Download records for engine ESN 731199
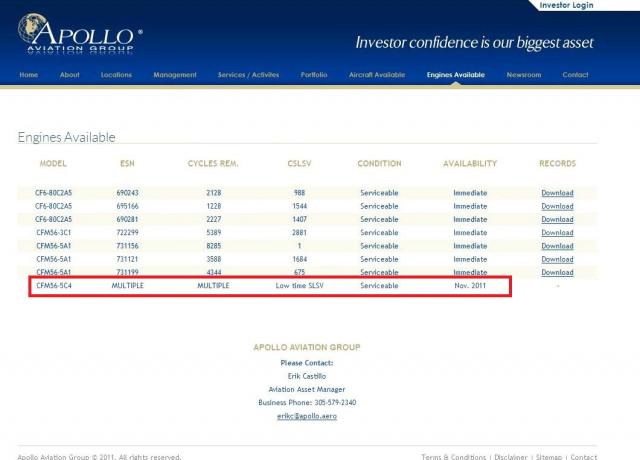This screenshot has height=460, width=640. tap(557, 272)
